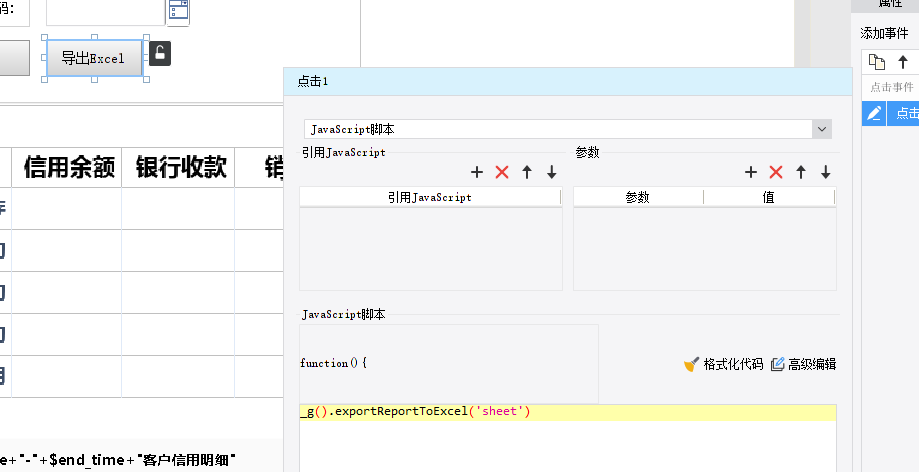Viewport: 919px width, 472px height.
Task: Click the empty cell under 信用余额
Action: 67,209
